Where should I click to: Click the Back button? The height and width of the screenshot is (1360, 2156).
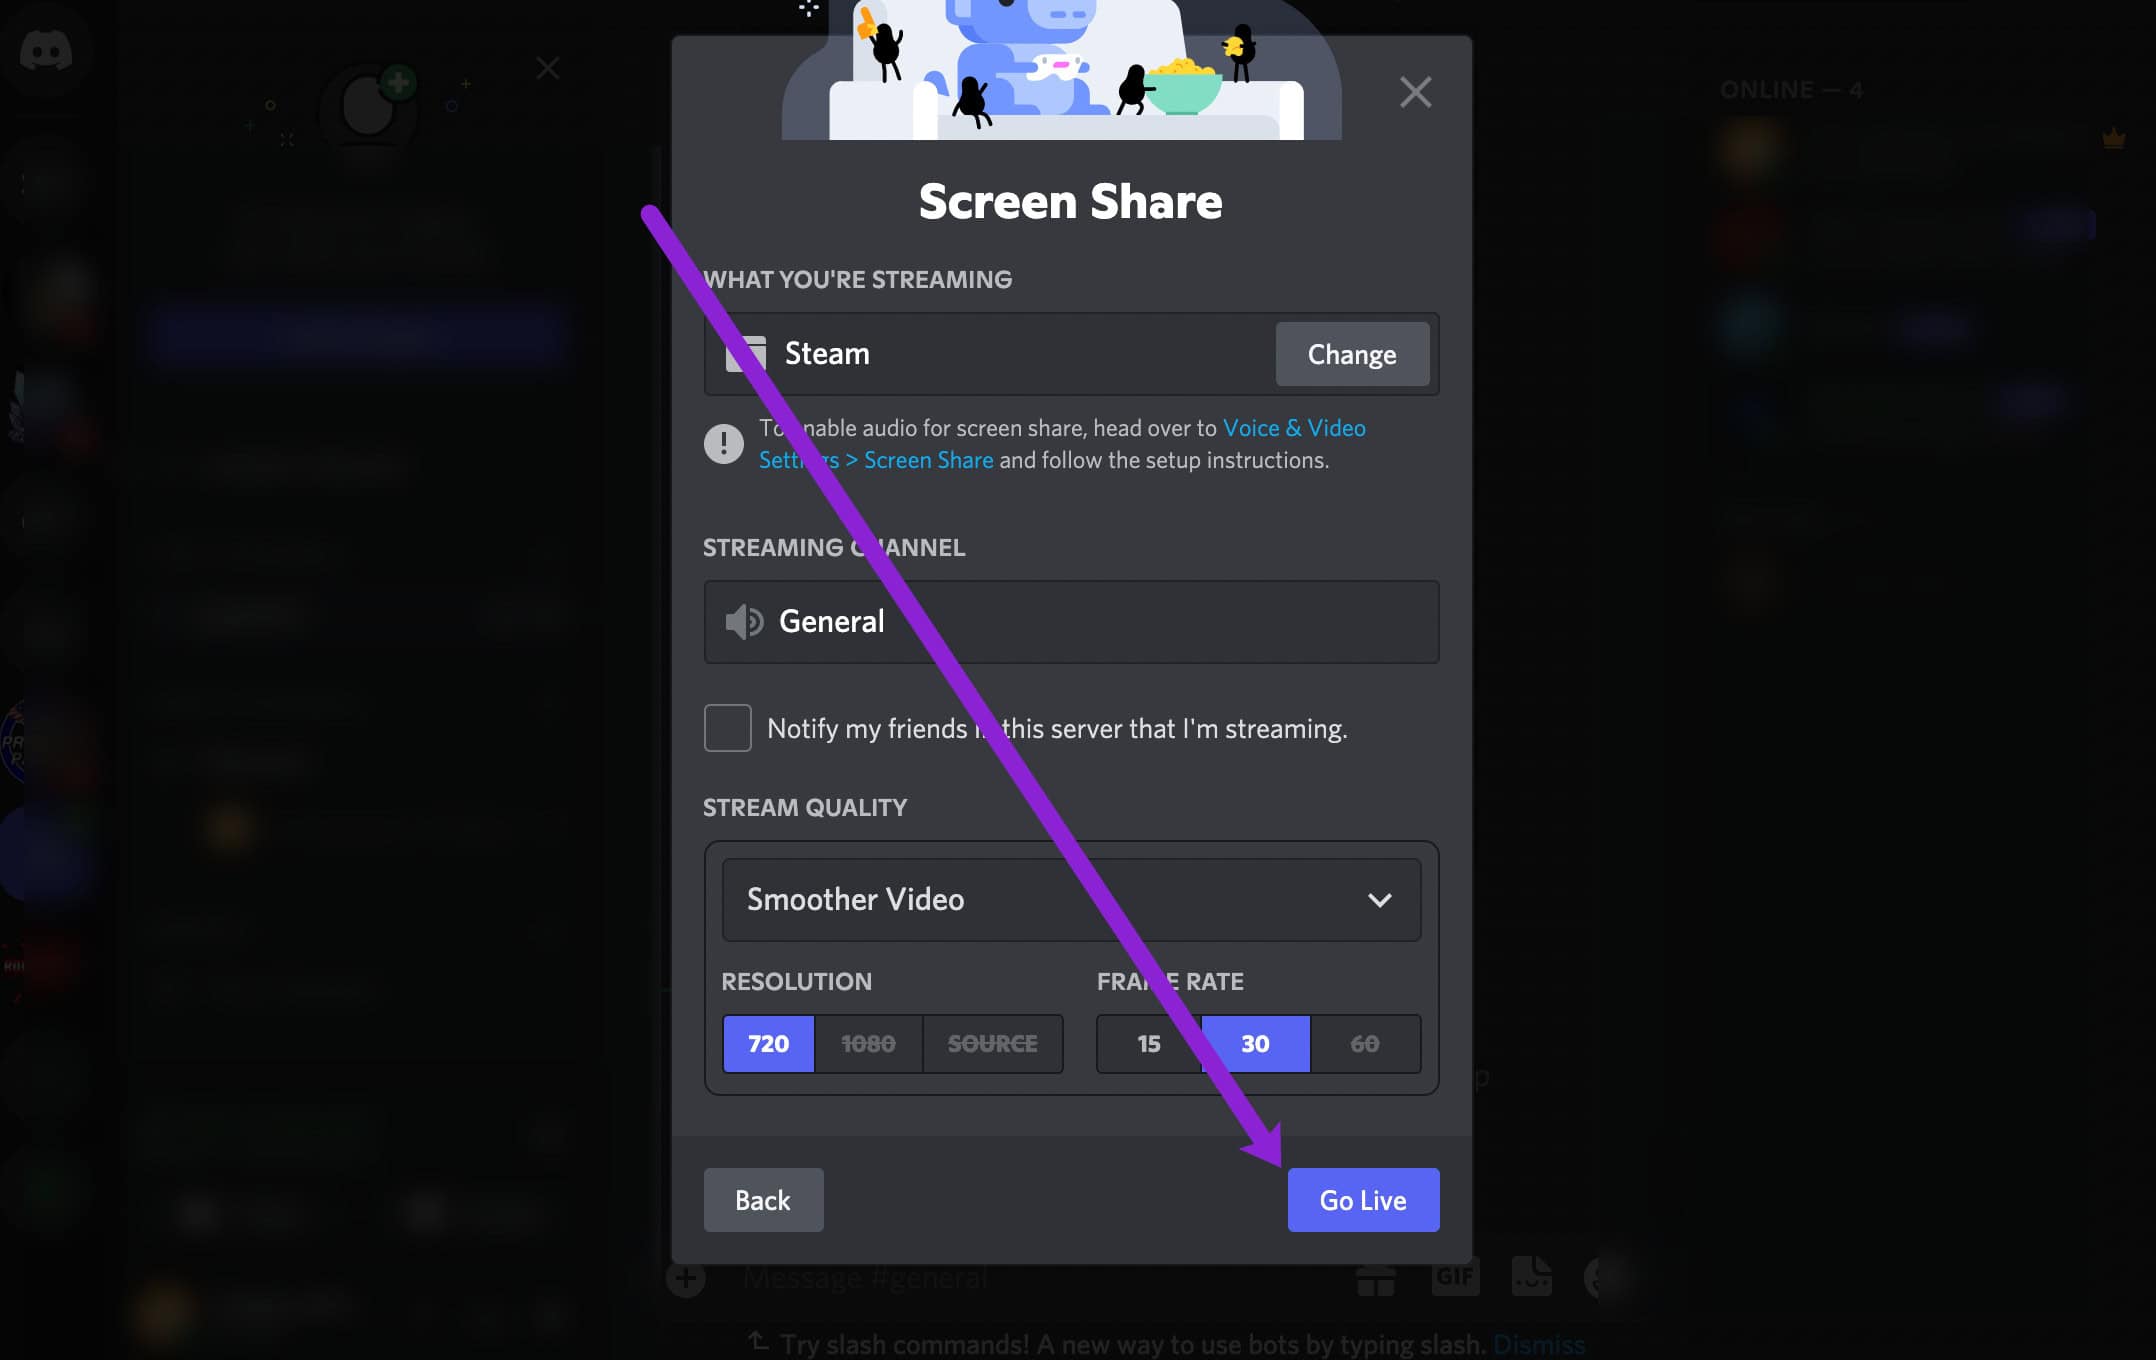click(x=763, y=1200)
